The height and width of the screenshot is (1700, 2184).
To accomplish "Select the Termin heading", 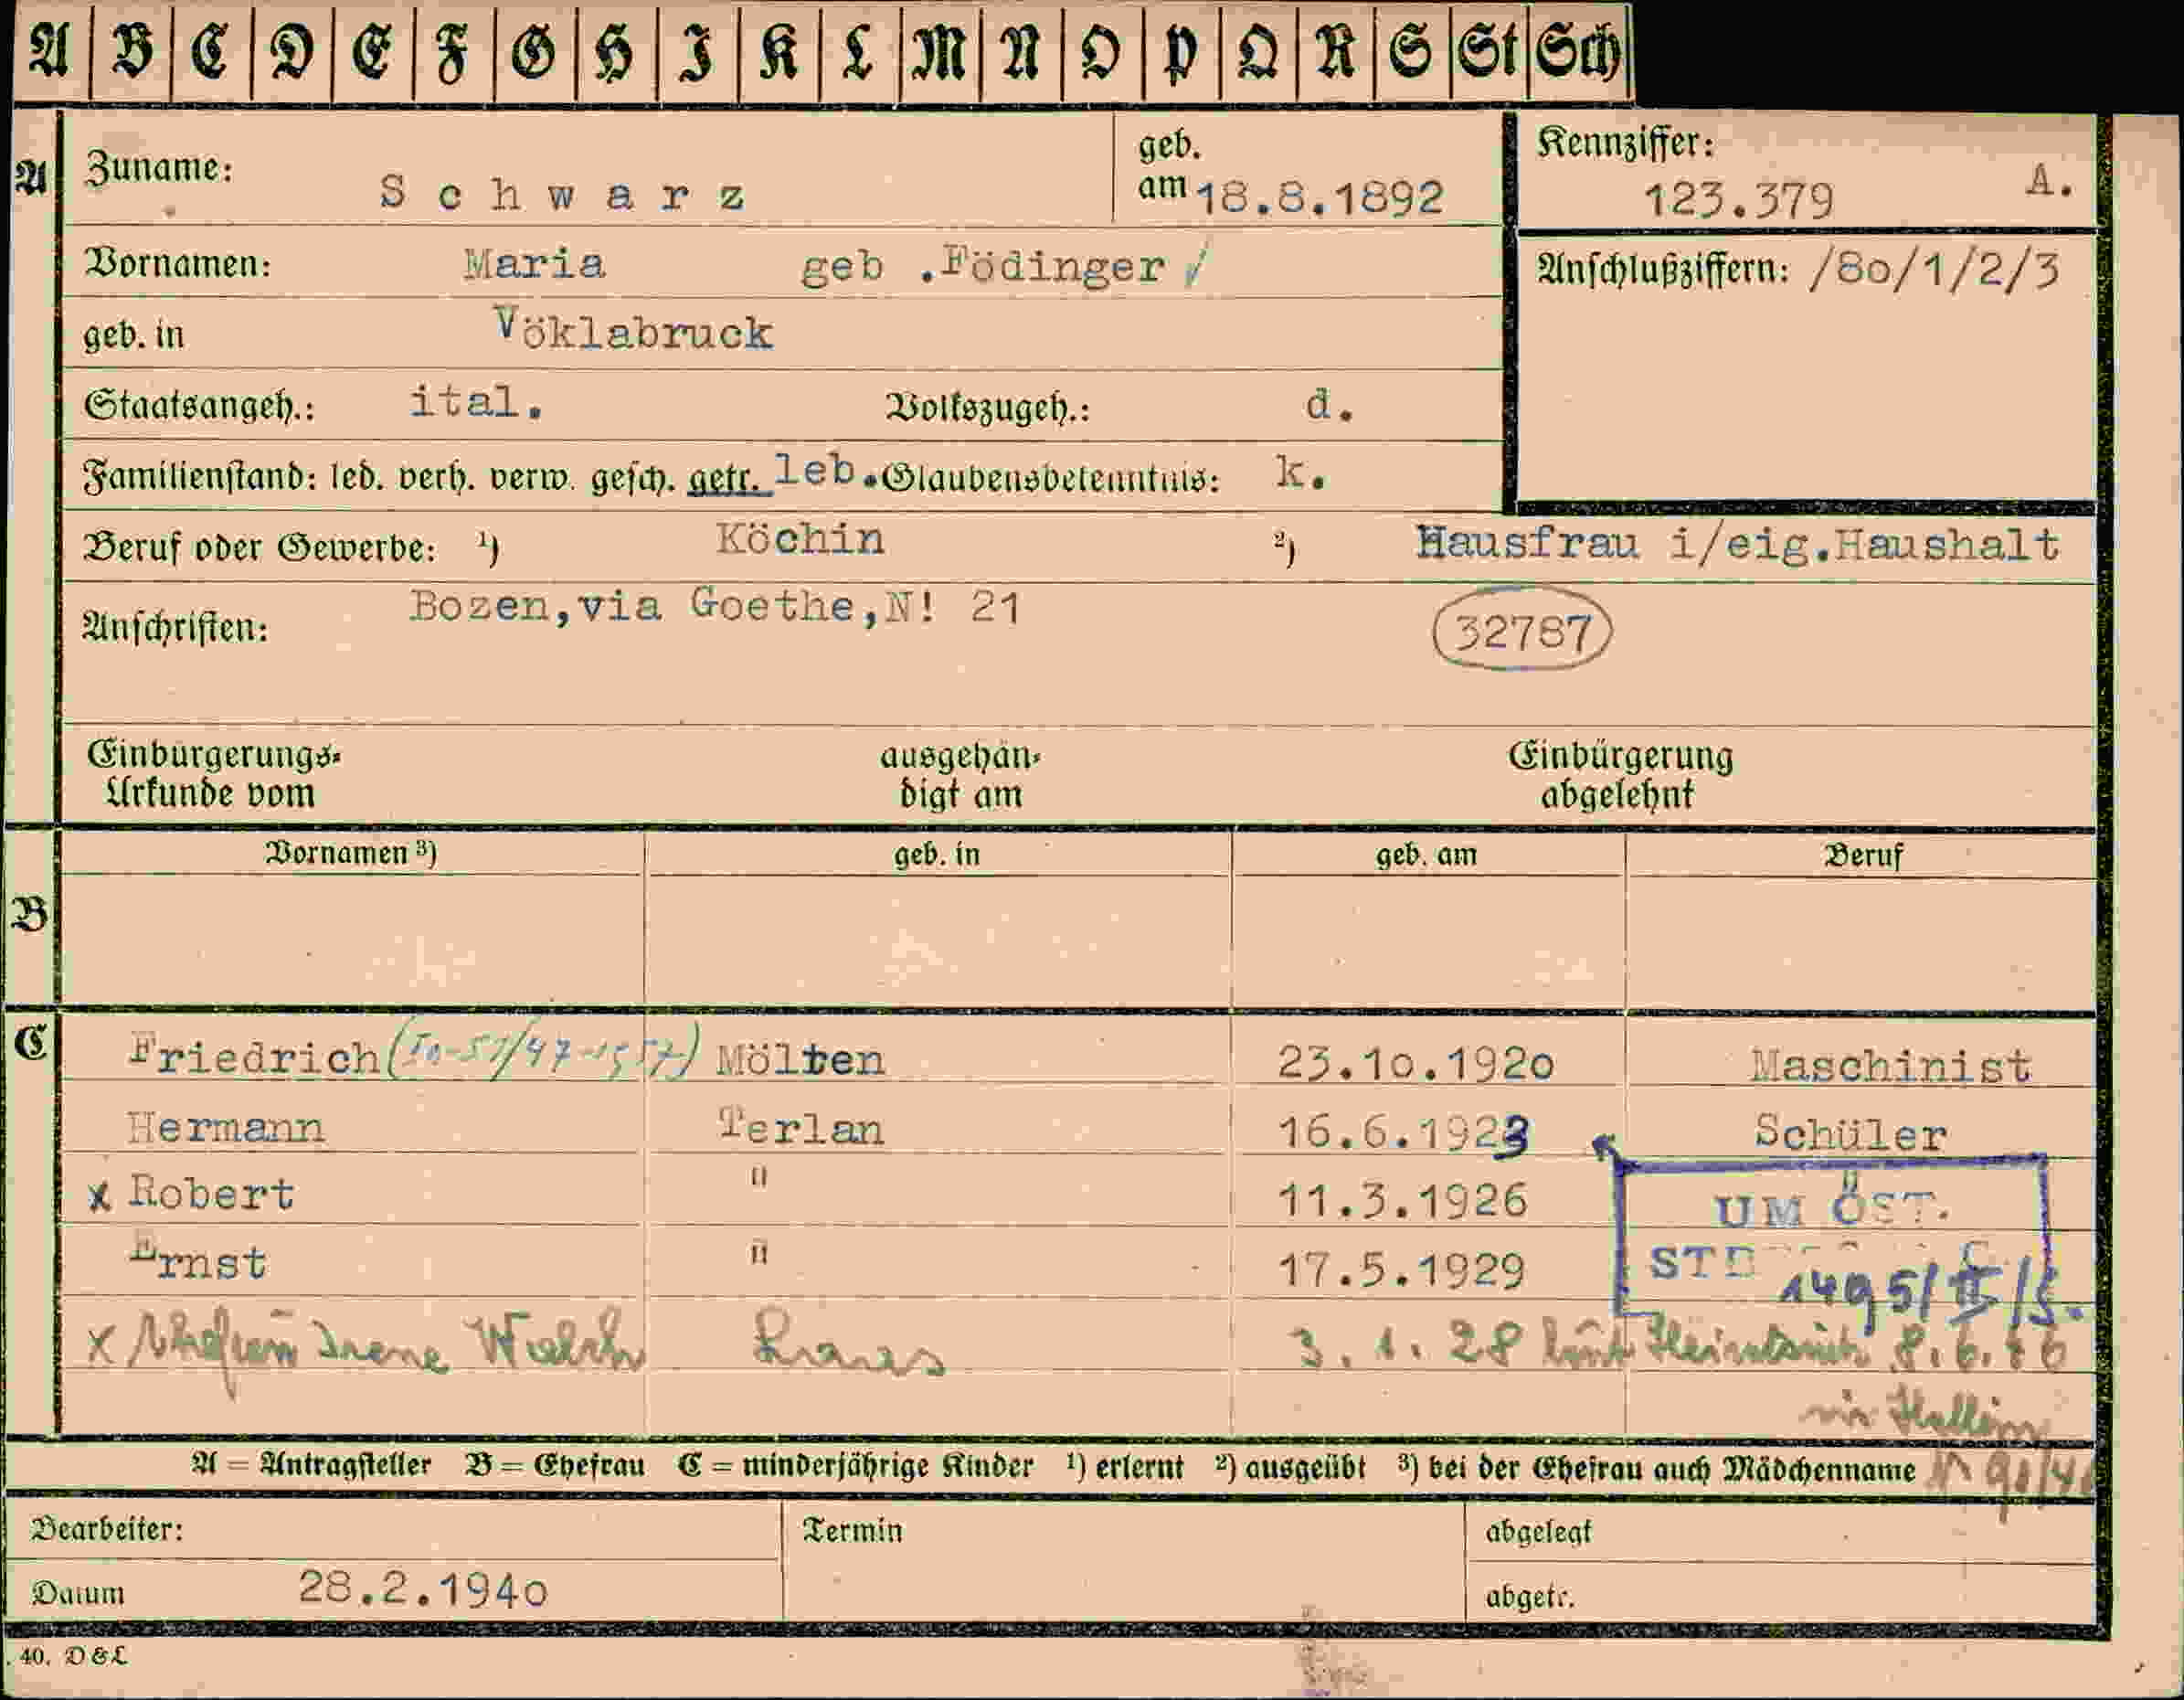I will (852, 1530).
